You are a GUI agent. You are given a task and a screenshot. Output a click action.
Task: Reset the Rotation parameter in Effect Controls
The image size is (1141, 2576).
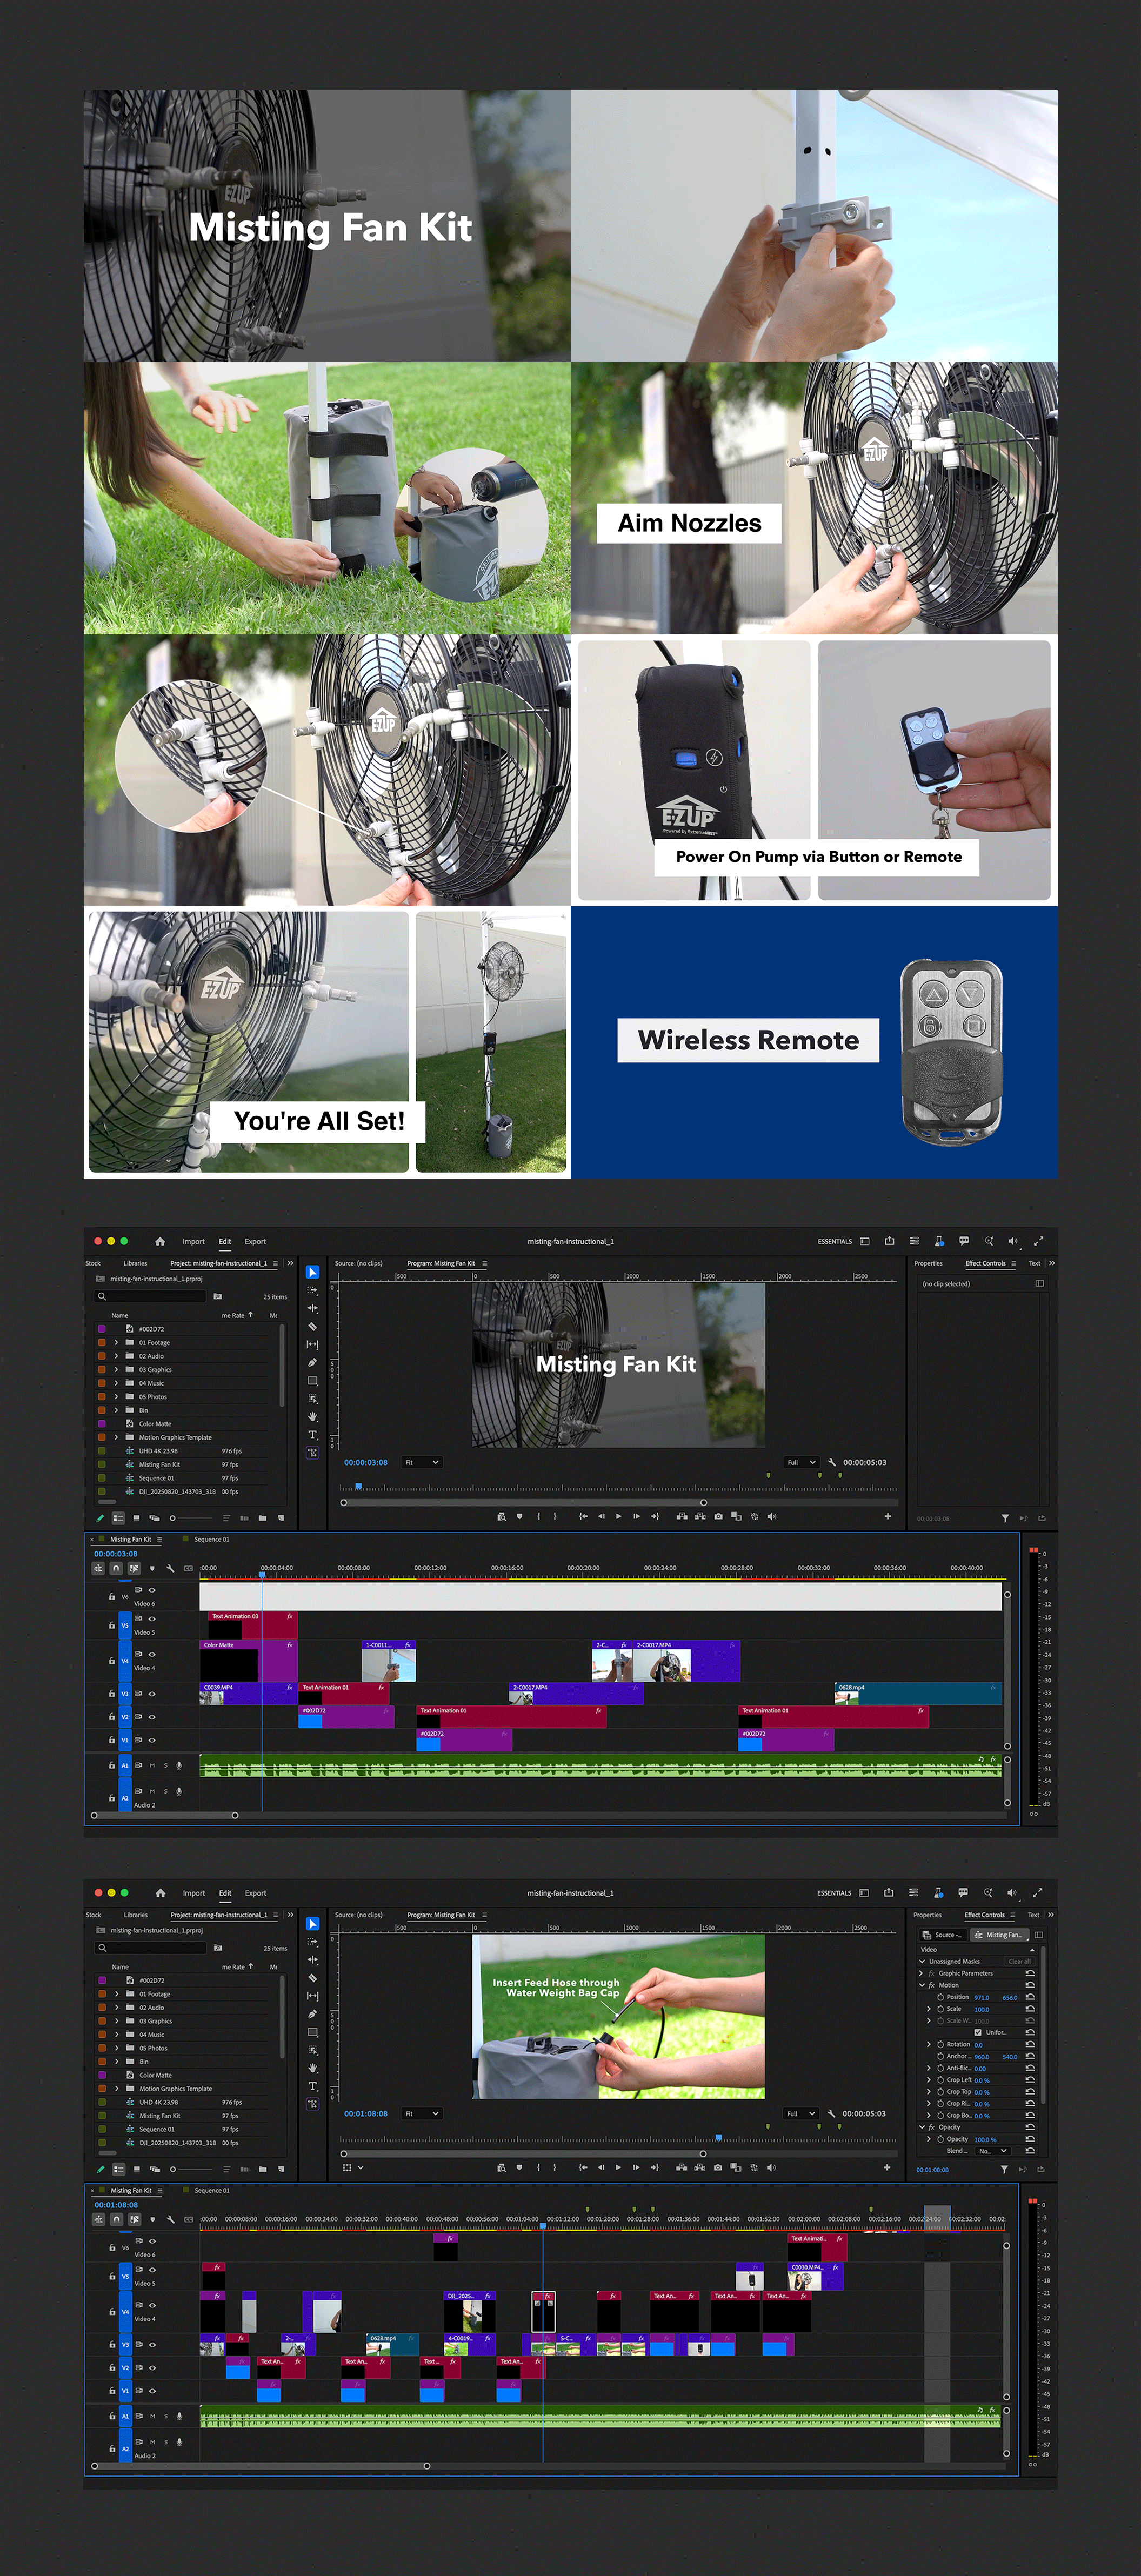[x=1030, y=2045]
